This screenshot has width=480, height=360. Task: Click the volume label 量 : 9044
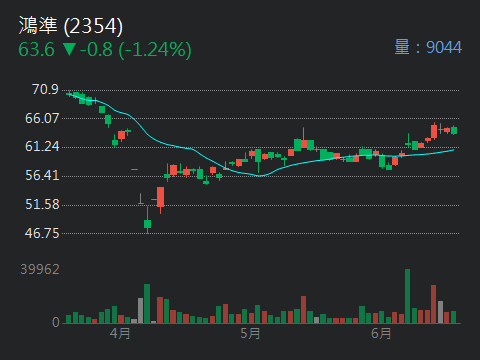click(x=428, y=47)
